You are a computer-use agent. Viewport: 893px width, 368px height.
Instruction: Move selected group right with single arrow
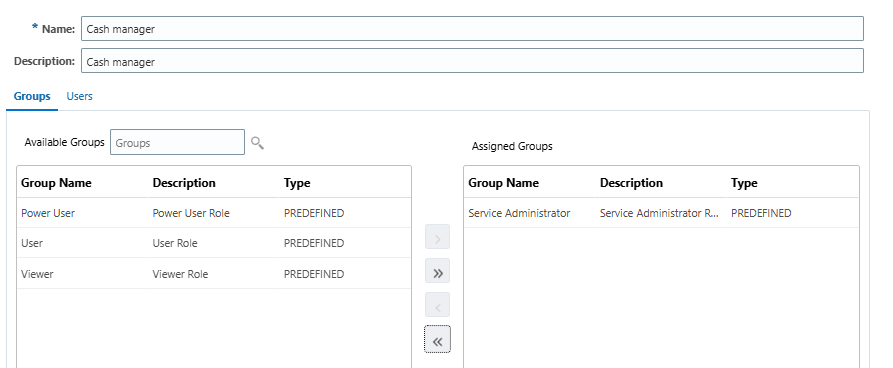pos(437,236)
